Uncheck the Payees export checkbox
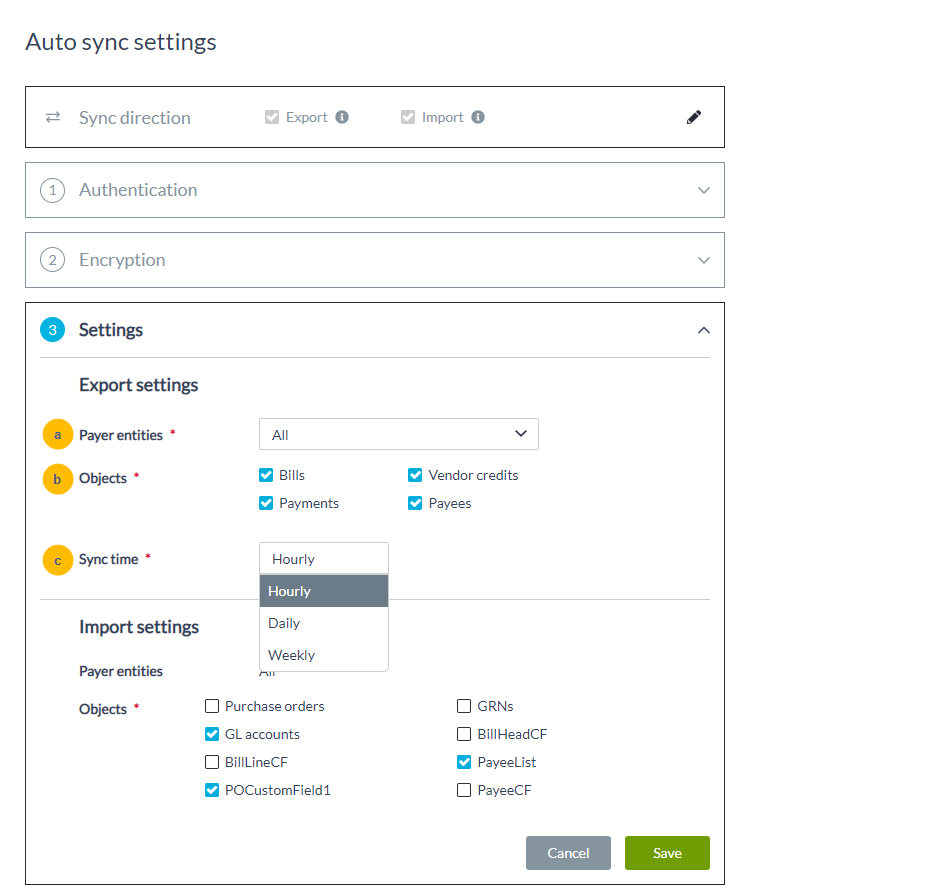Image resolution: width=941 pixels, height=893 pixels. click(x=415, y=503)
